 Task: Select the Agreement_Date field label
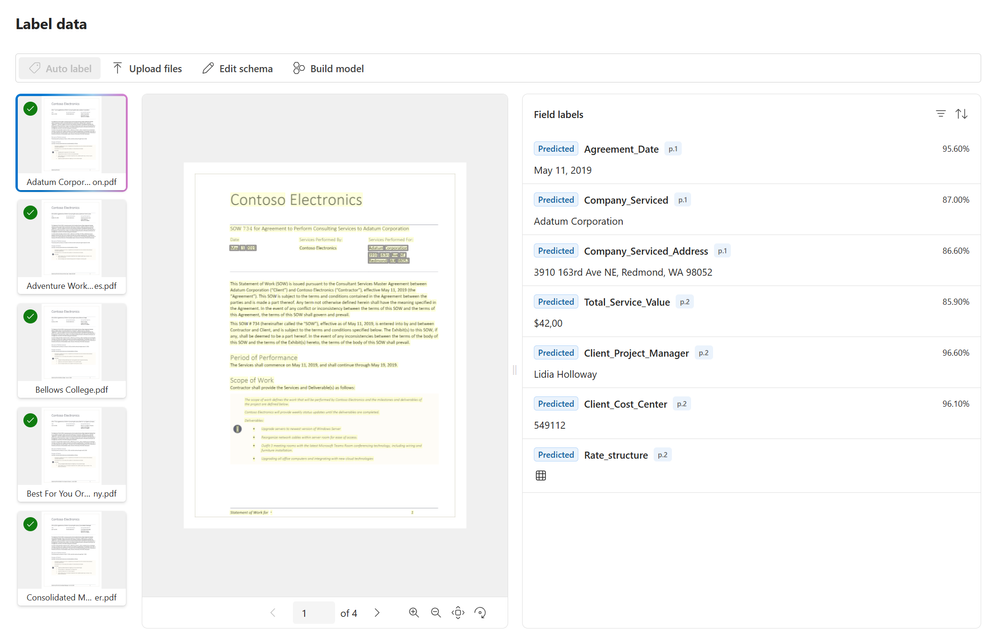(x=621, y=149)
